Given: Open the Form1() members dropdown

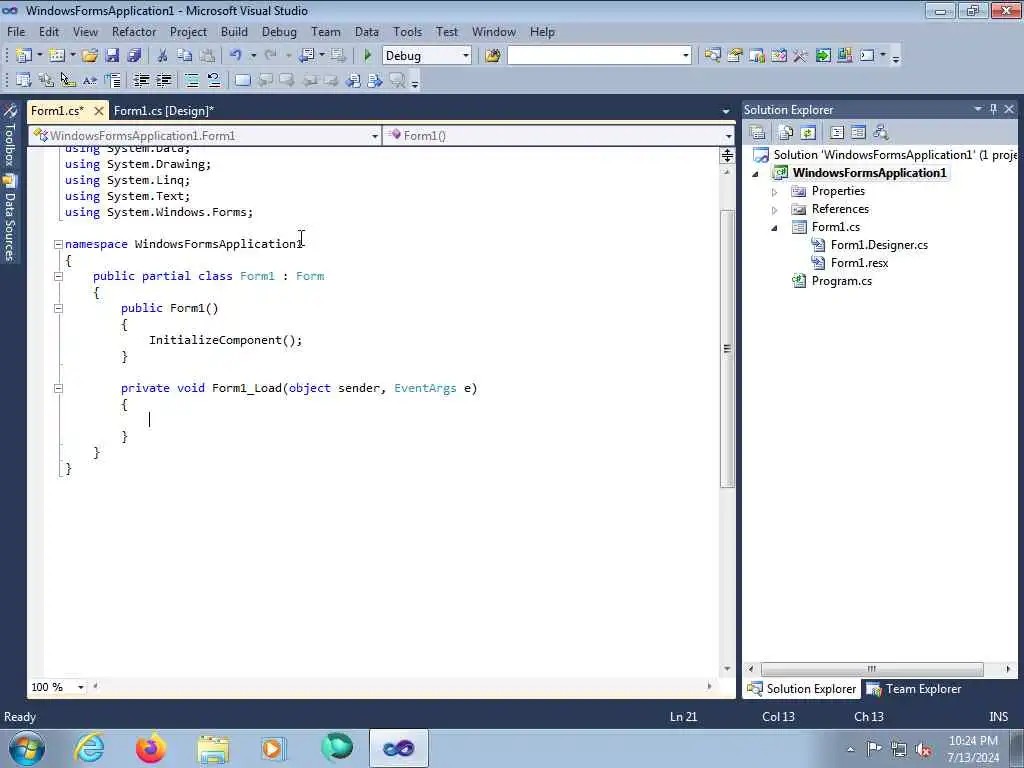Looking at the screenshot, I should click(x=728, y=136).
